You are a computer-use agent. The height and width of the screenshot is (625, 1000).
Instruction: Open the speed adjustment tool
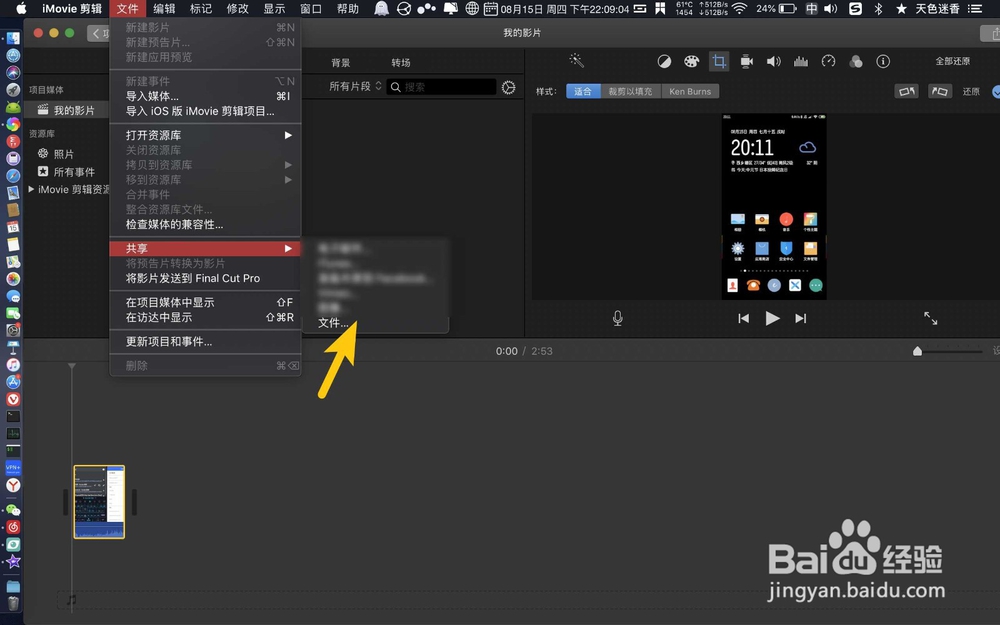828,61
